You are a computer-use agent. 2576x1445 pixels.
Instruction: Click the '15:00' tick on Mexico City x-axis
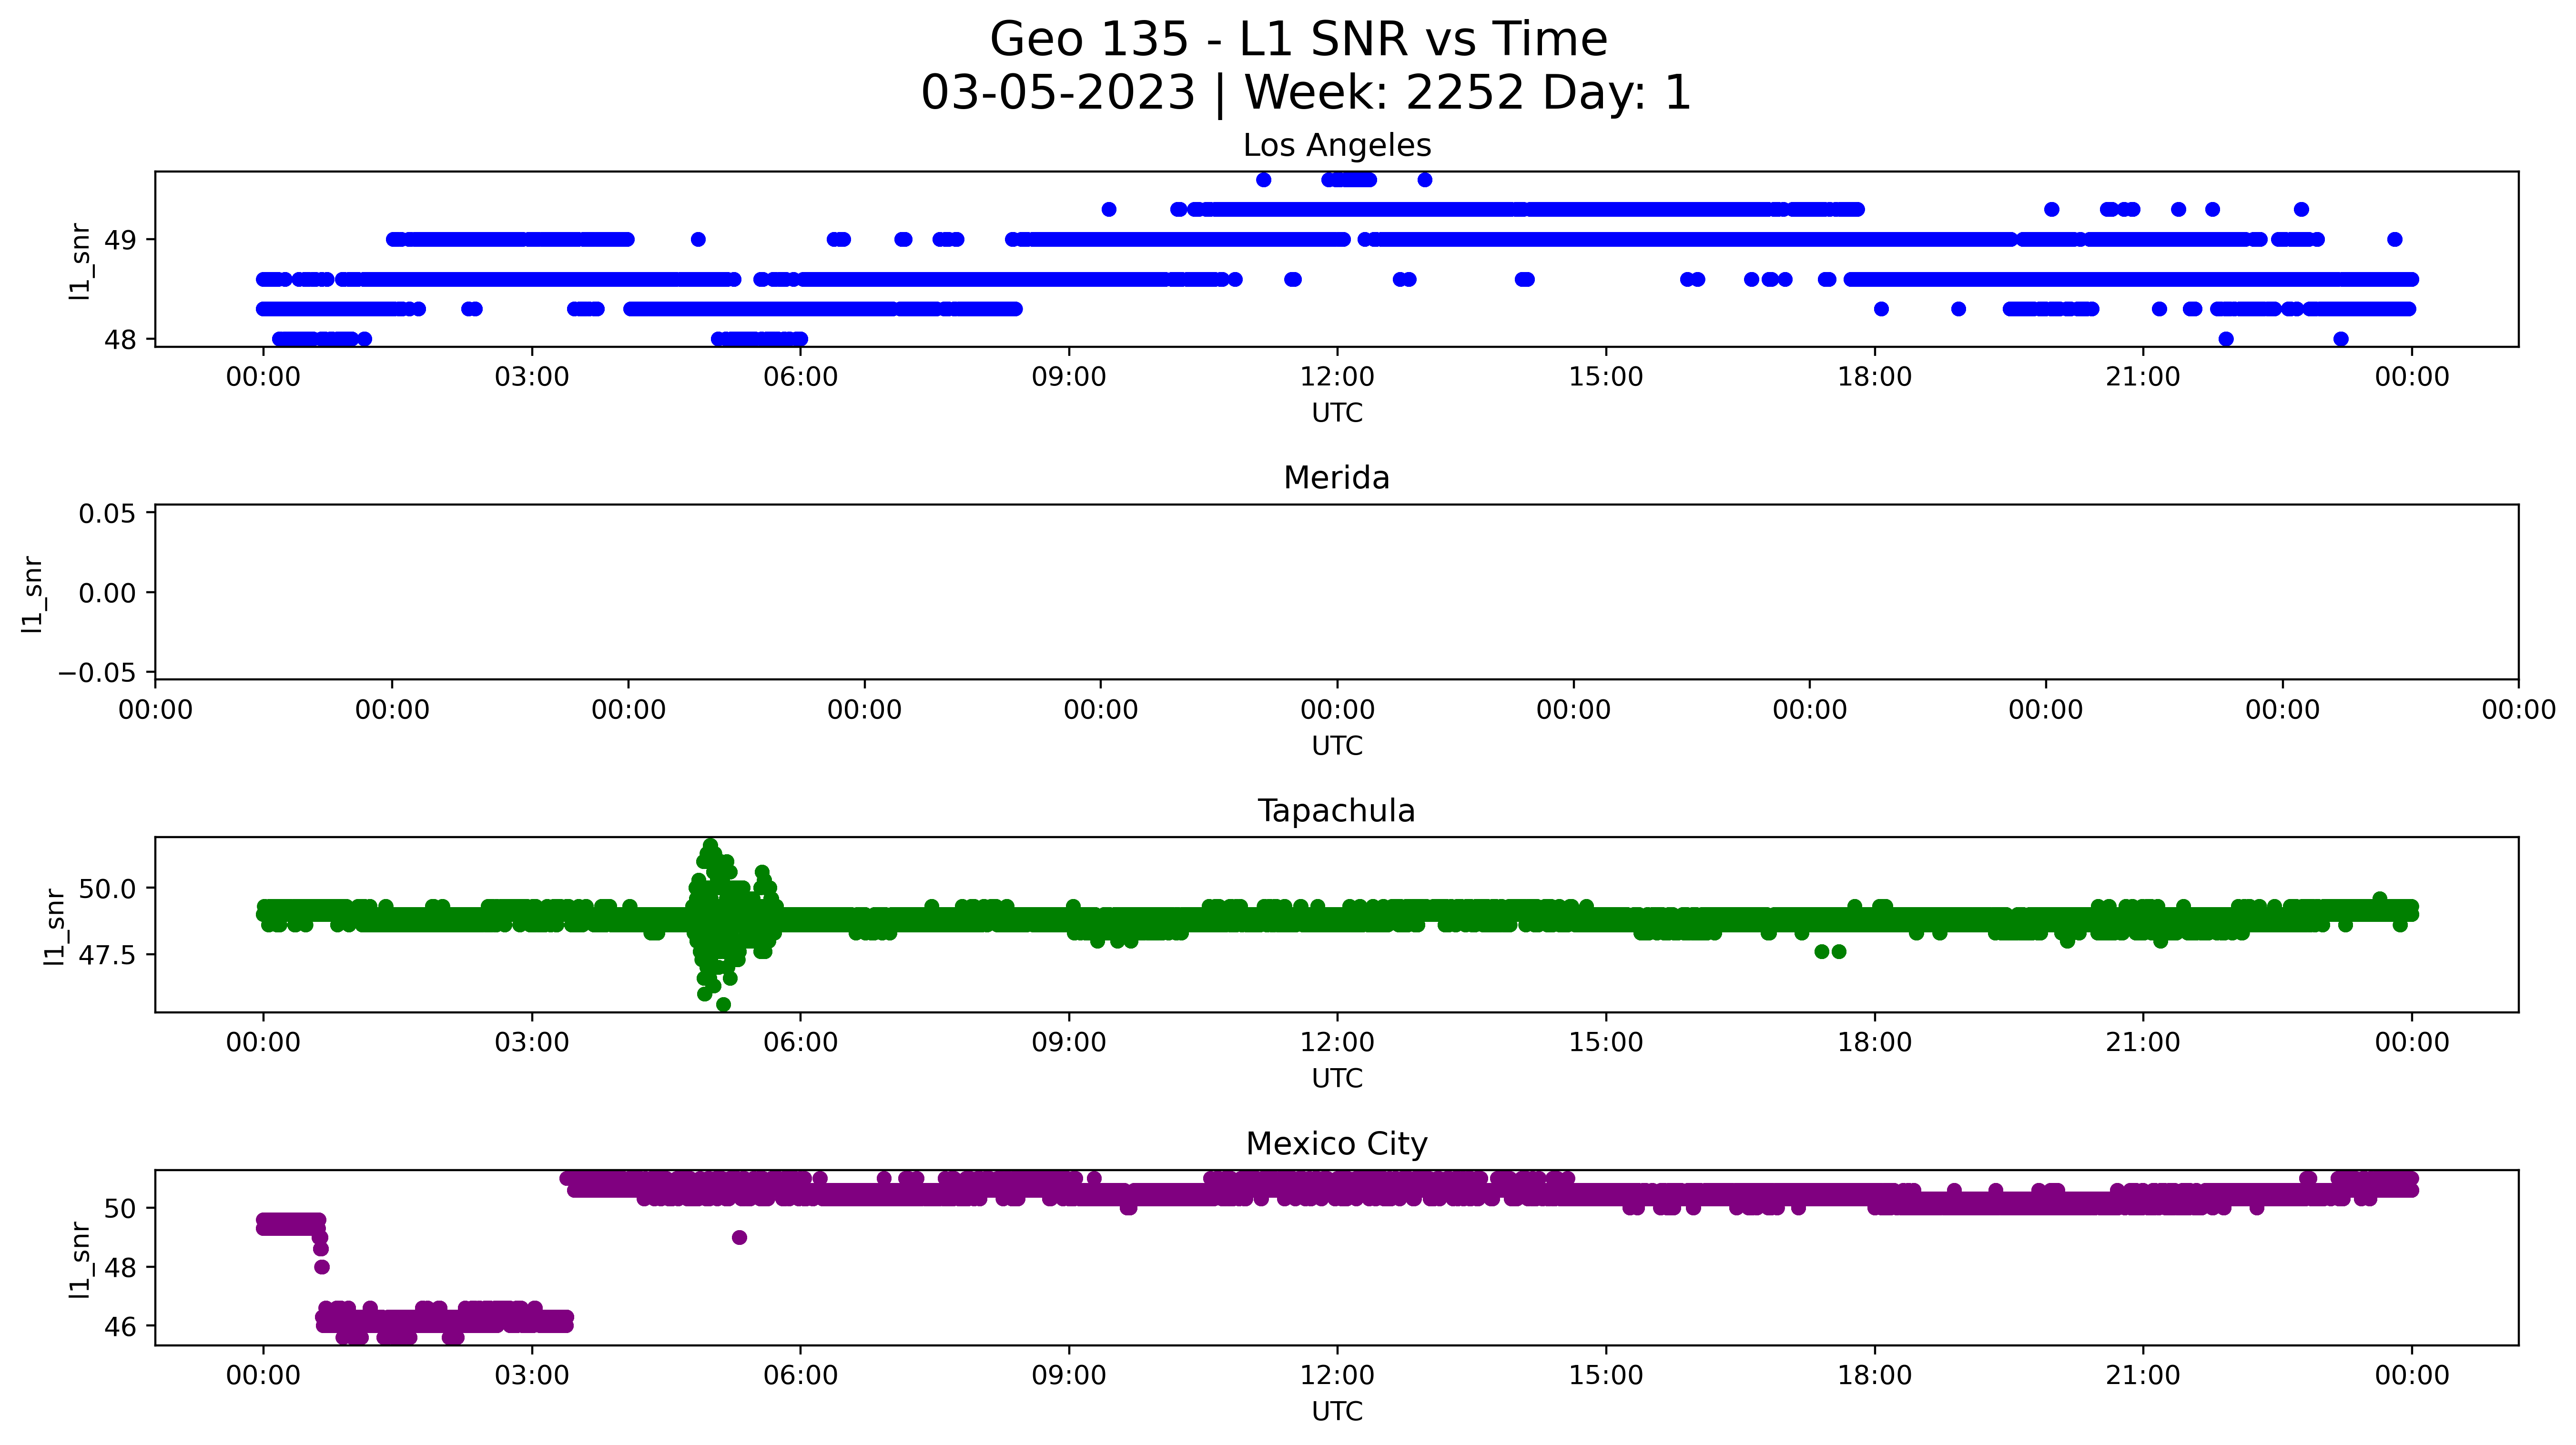click(x=1606, y=1375)
